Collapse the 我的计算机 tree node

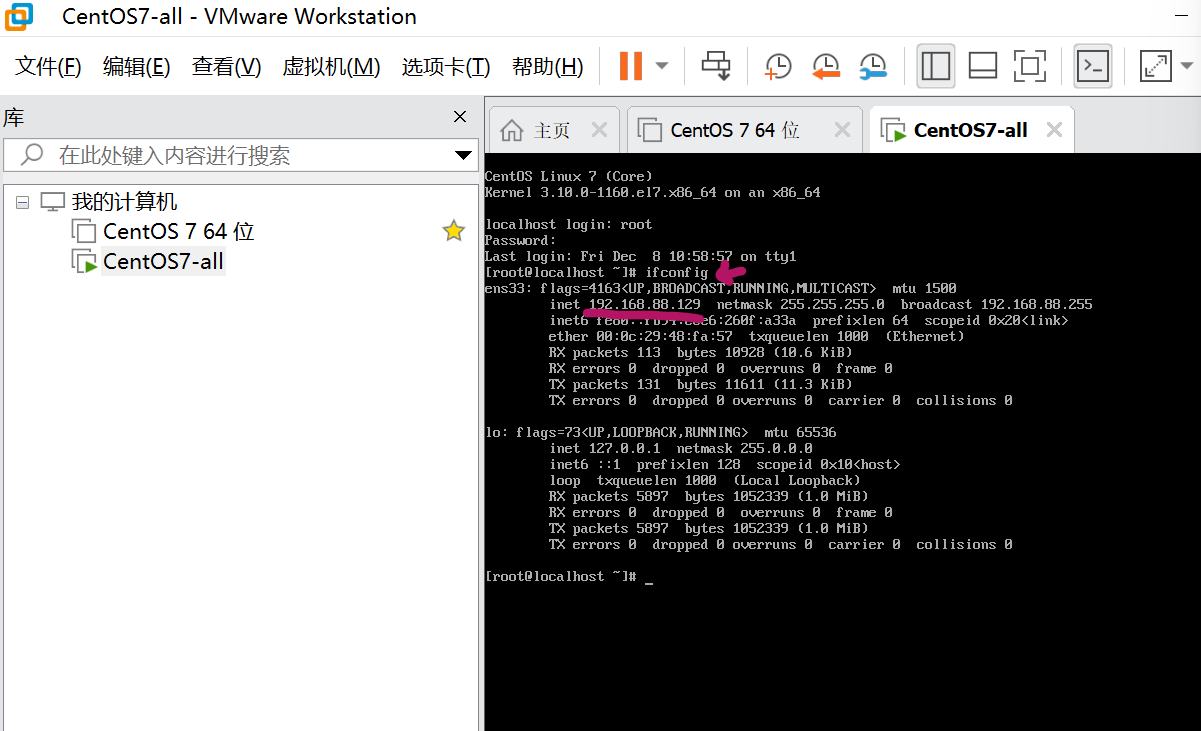(22, 202)
